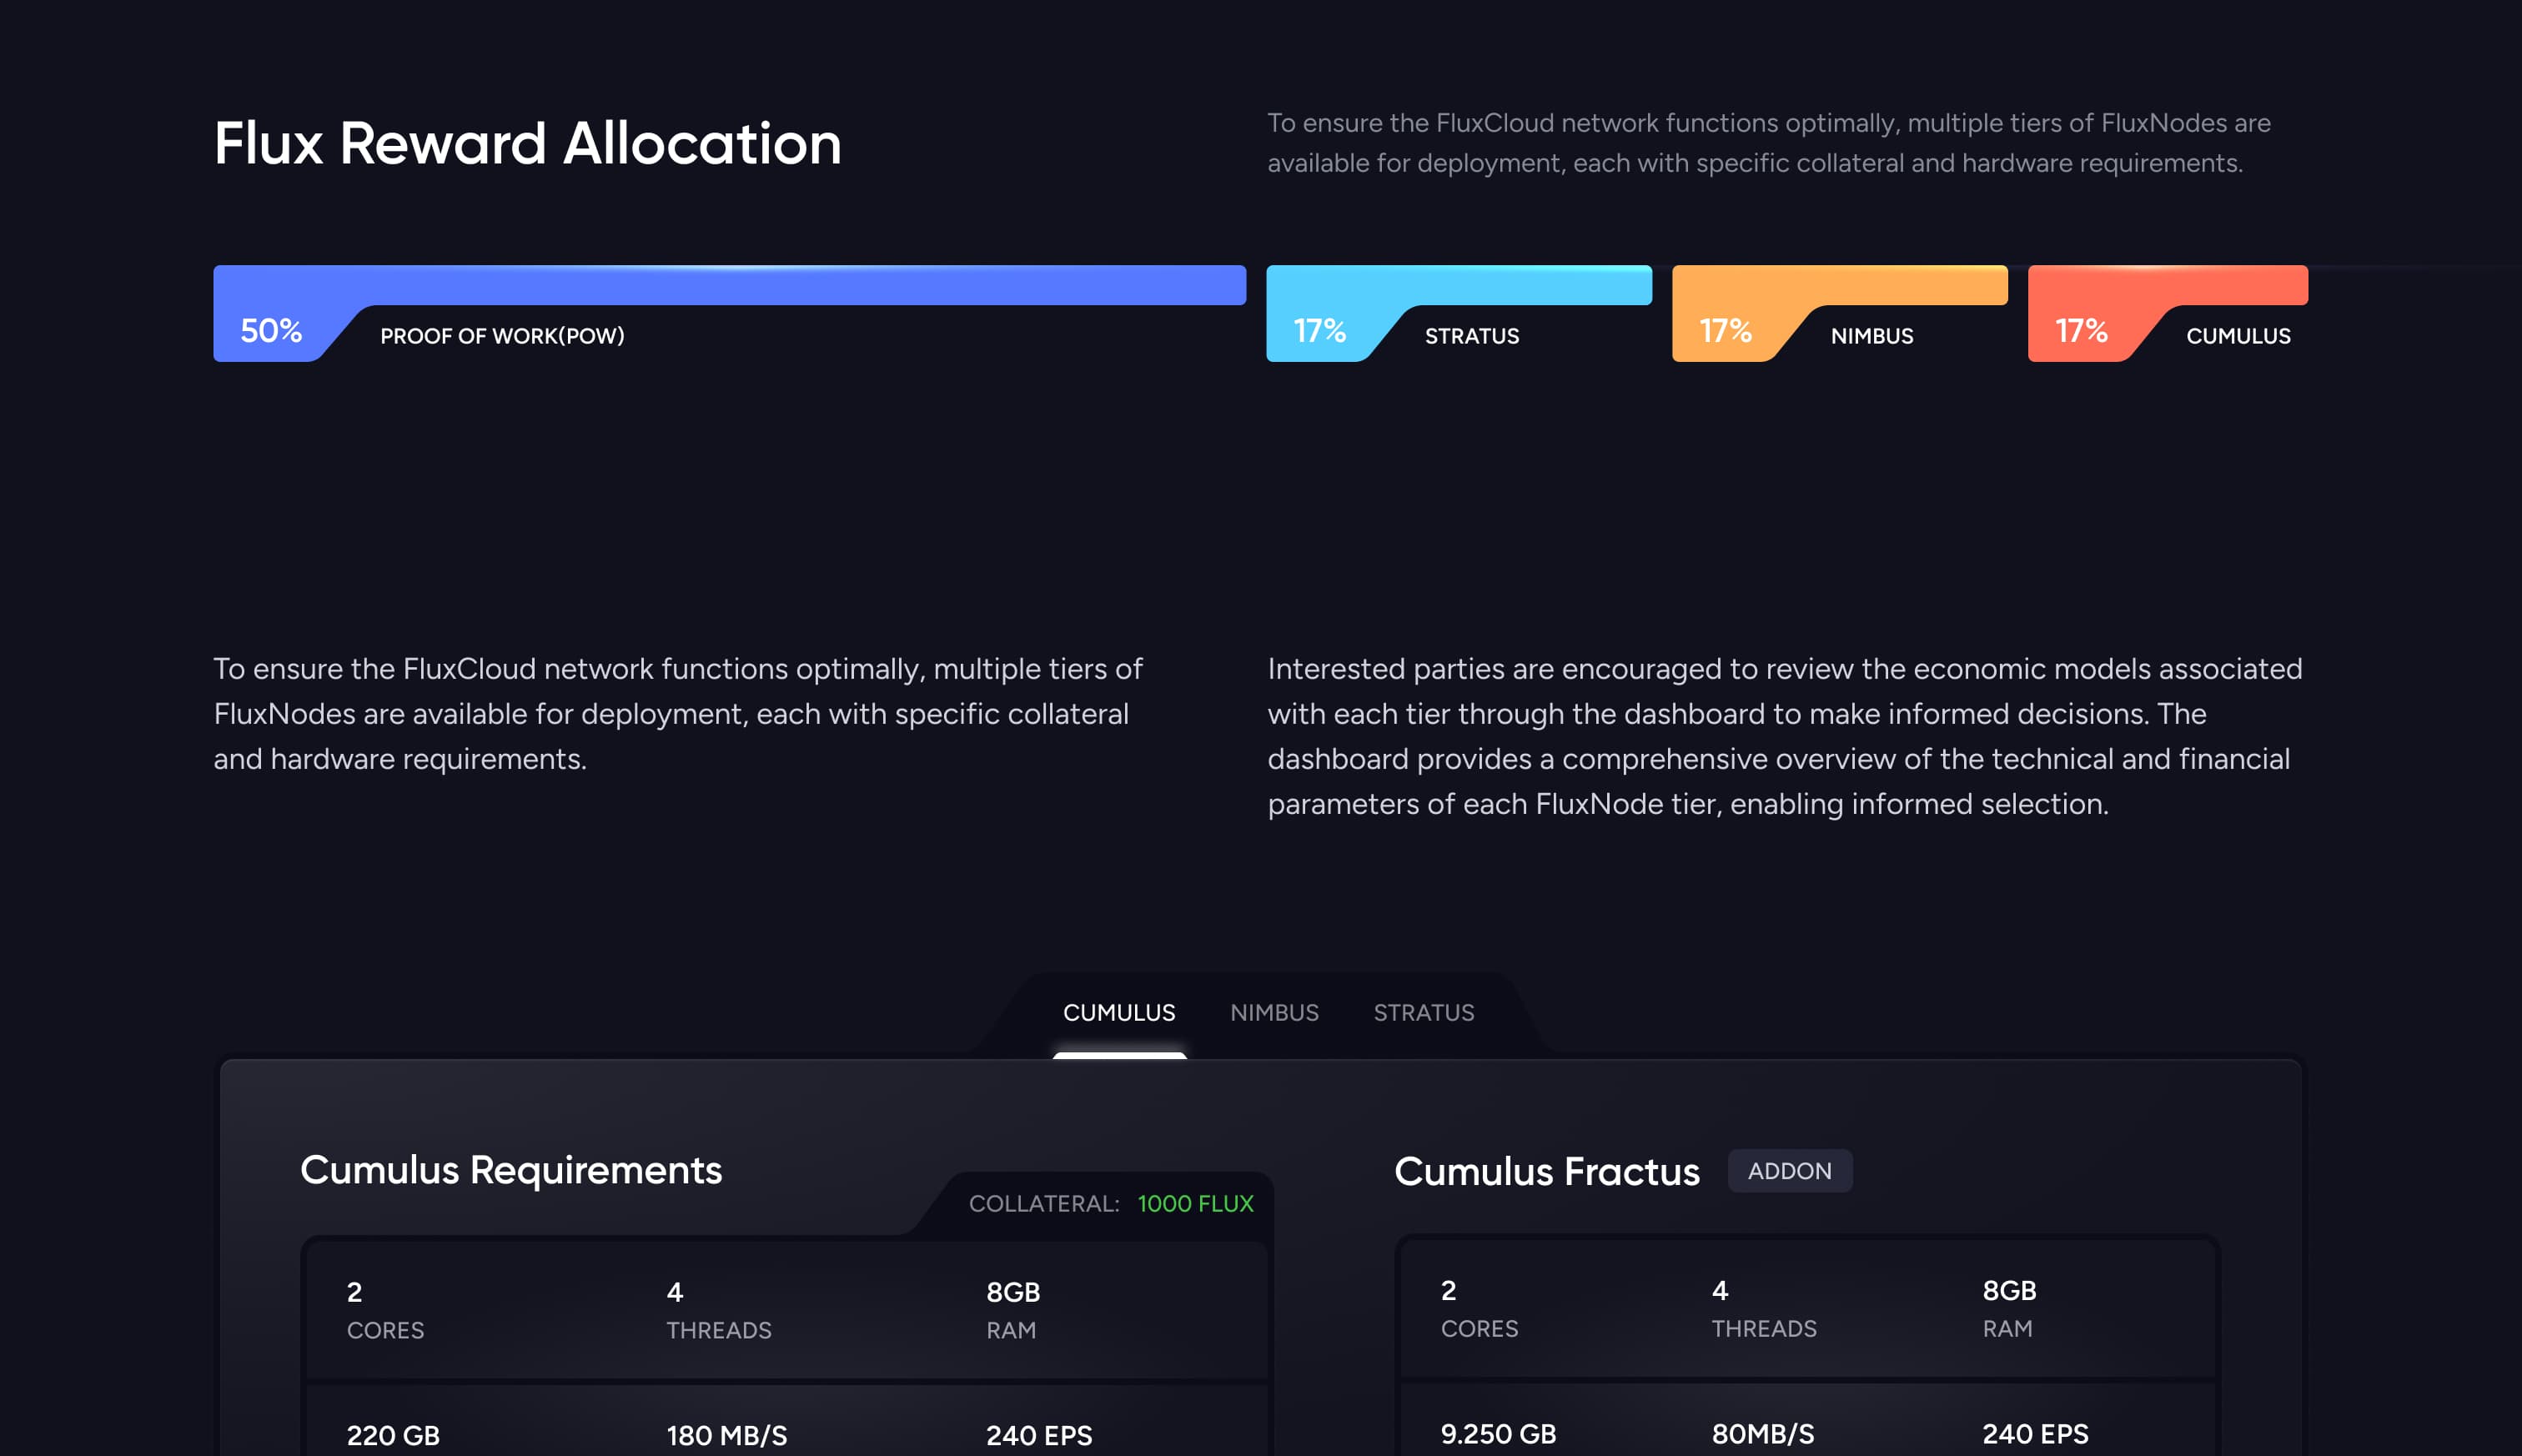The image size is (2522, 1456).
Task: Switch to the NIMBUS tab
Action: 1274,1012
